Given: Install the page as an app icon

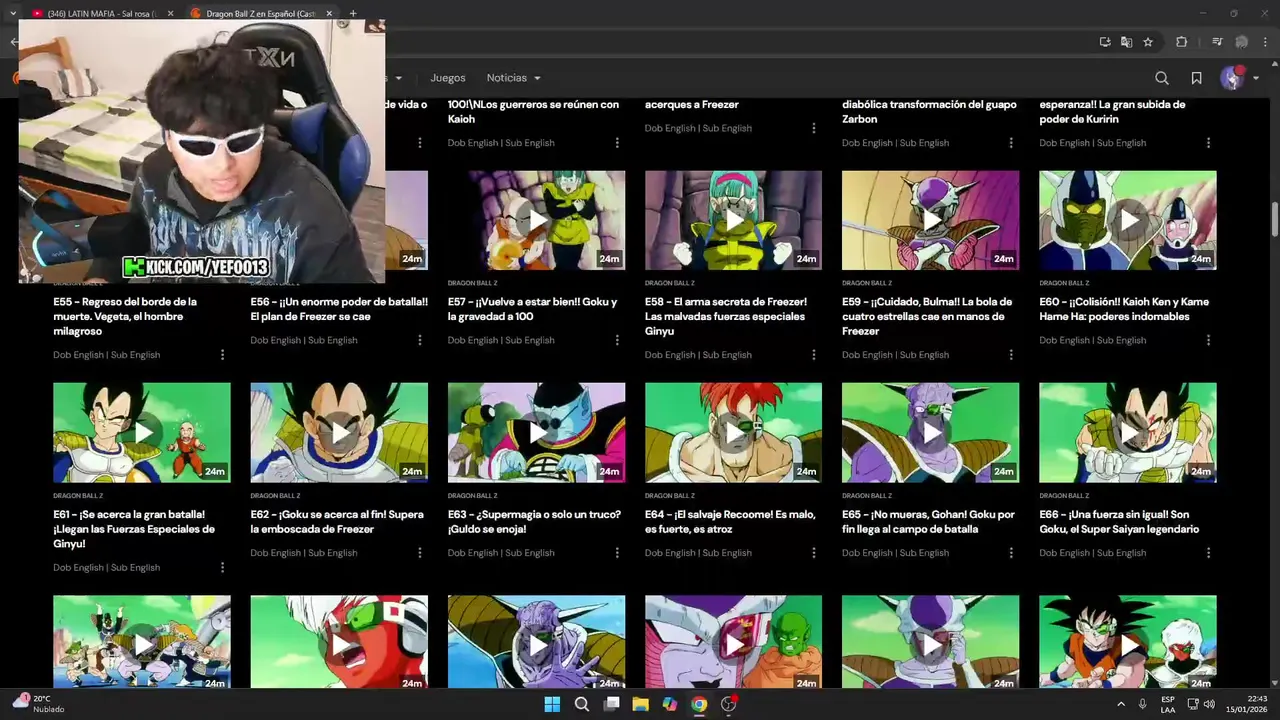Looking at the screenshot, I should point(1104,42).
